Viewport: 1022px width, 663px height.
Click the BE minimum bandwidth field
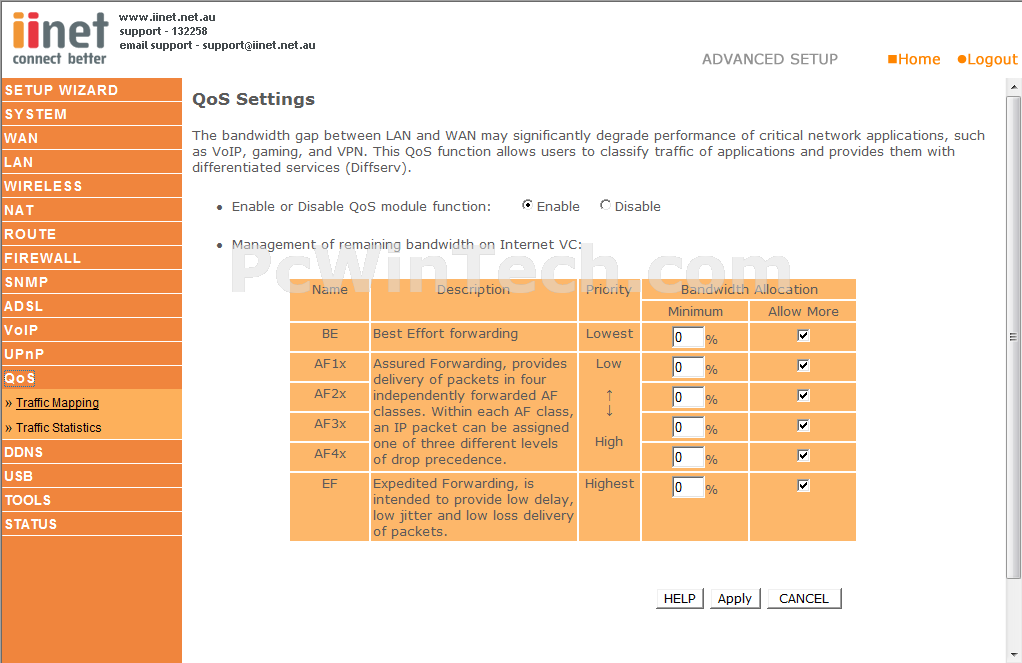(688, 337)
